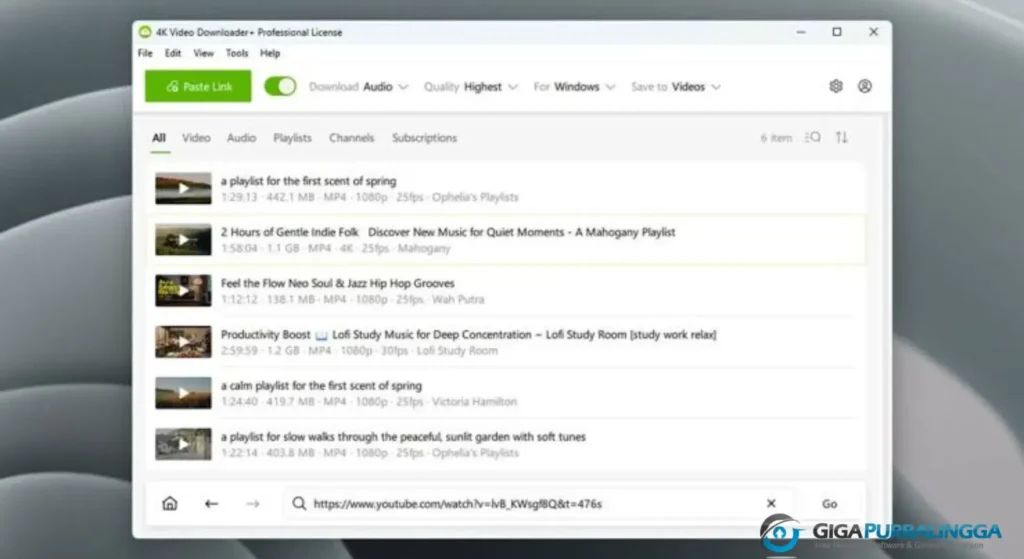Clear the URL with the X icon
This screenshot has height=559, width=1024.
[x=771, y=503]
